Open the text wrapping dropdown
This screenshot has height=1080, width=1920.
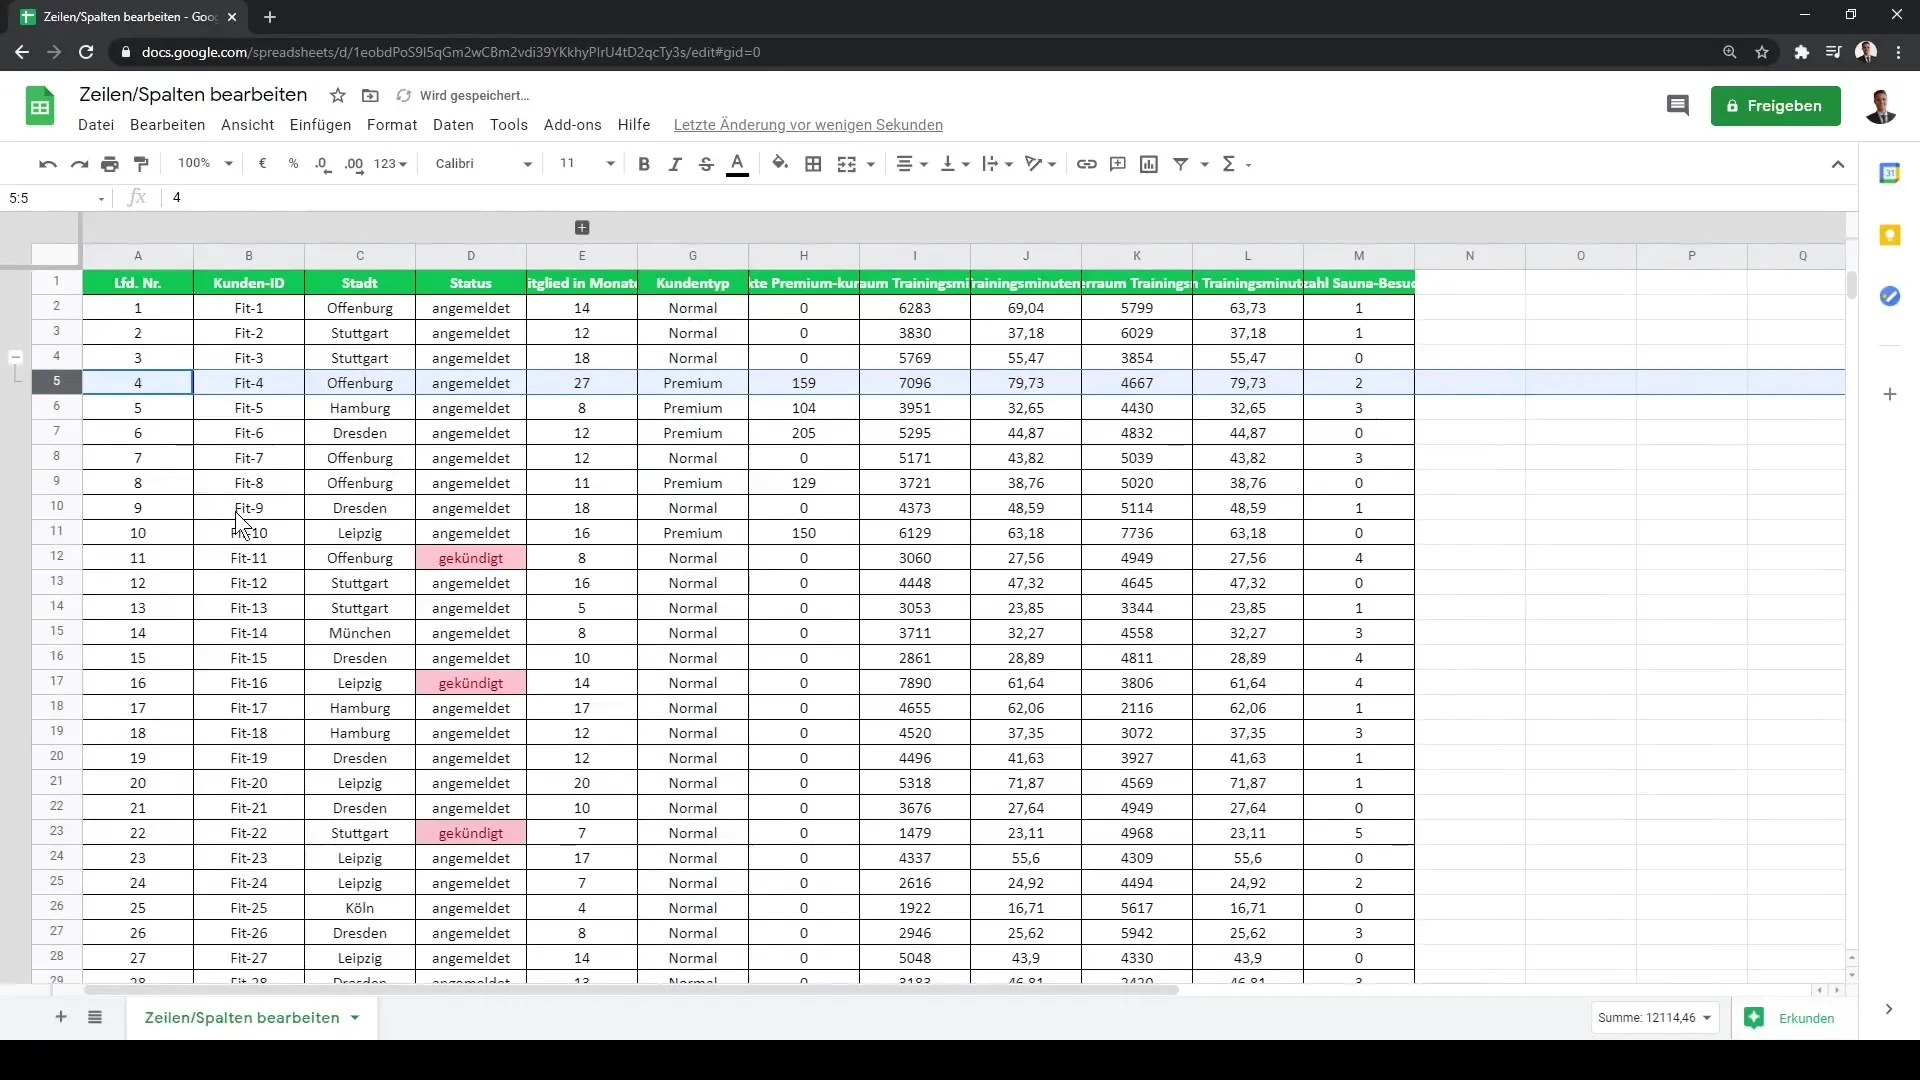tap(998, 164)
